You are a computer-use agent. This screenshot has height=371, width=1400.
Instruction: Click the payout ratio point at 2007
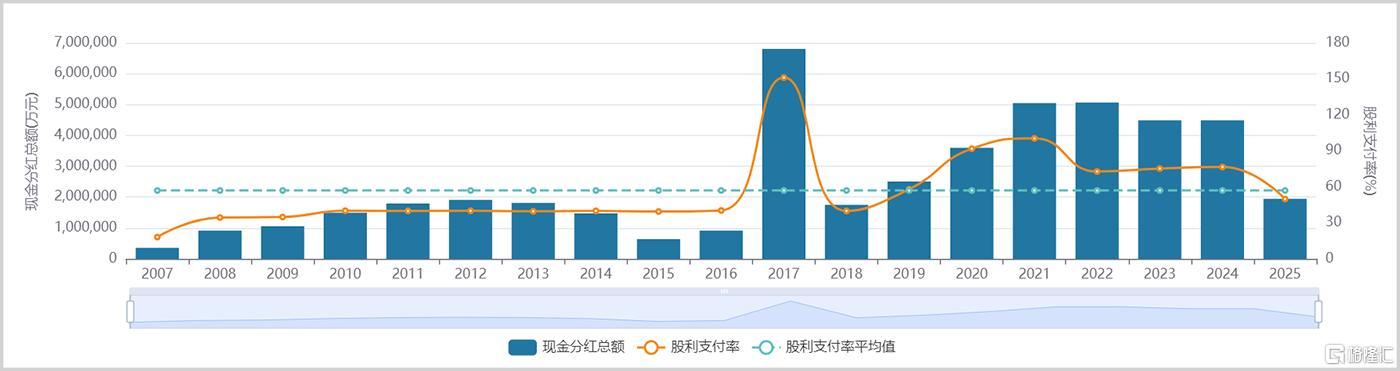(x=157, y=237)
